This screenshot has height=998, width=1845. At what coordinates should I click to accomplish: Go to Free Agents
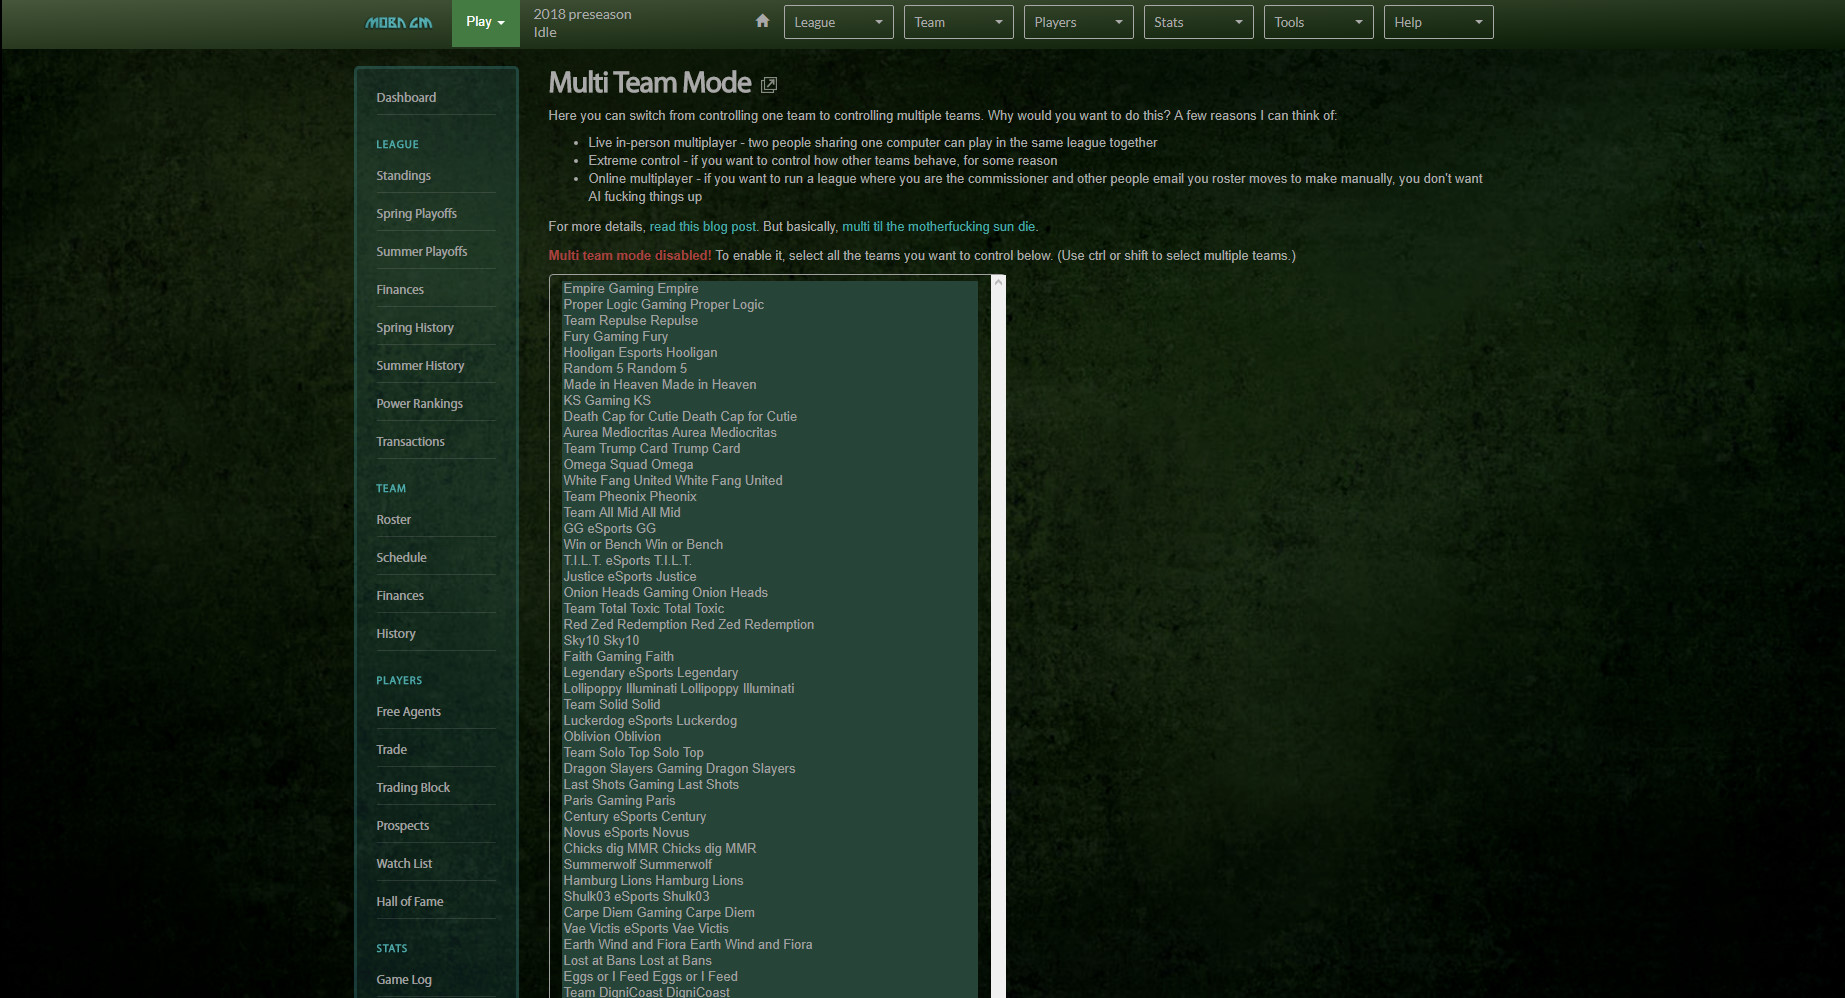[x=408, y=711]
